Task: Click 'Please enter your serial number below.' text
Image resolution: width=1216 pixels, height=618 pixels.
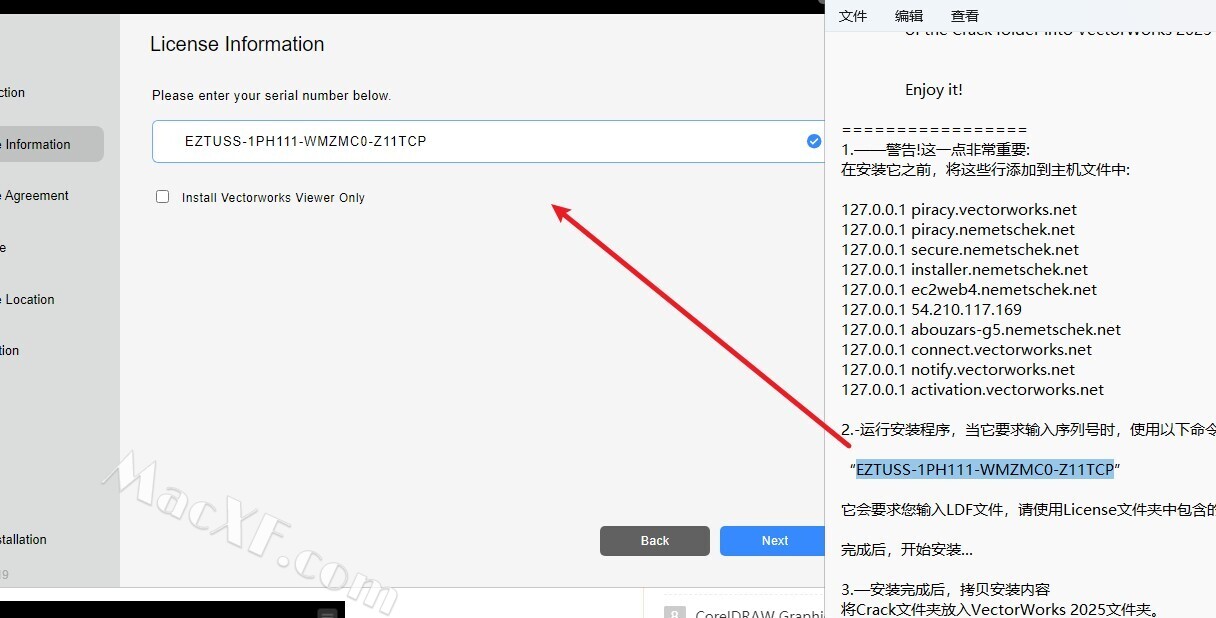Action: click(x=271, y=96)
